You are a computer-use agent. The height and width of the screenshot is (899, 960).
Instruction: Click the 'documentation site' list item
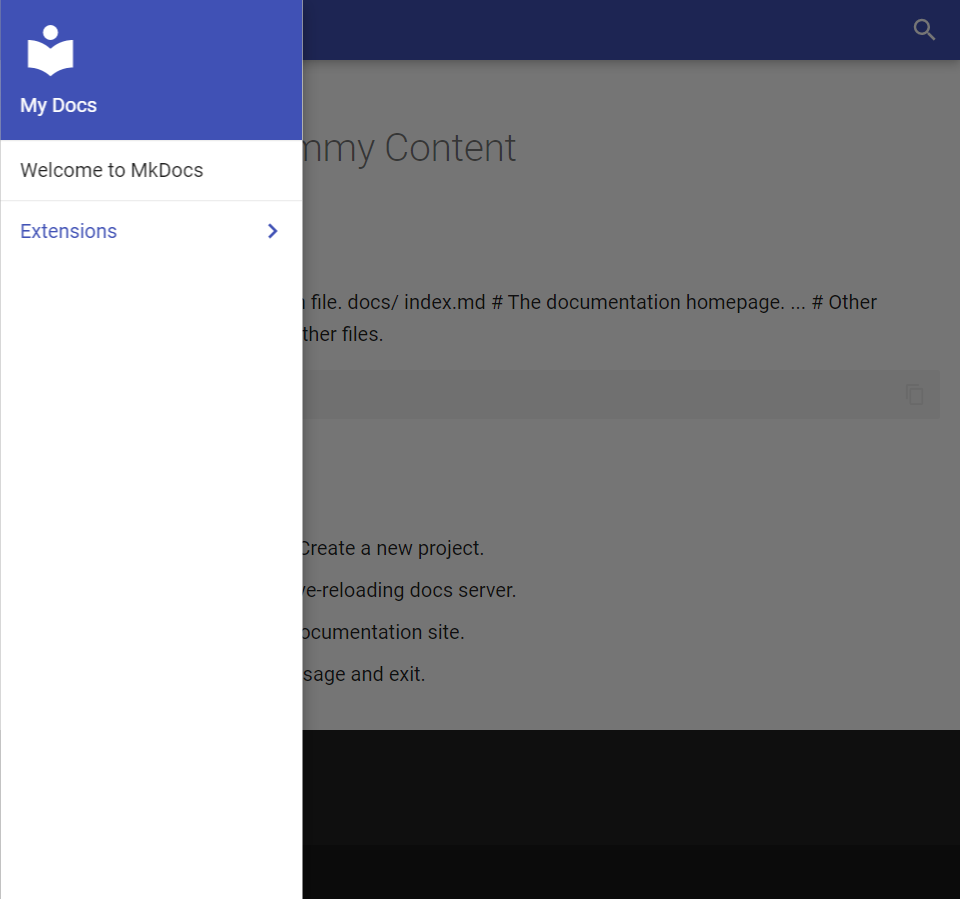pos(384,632)
